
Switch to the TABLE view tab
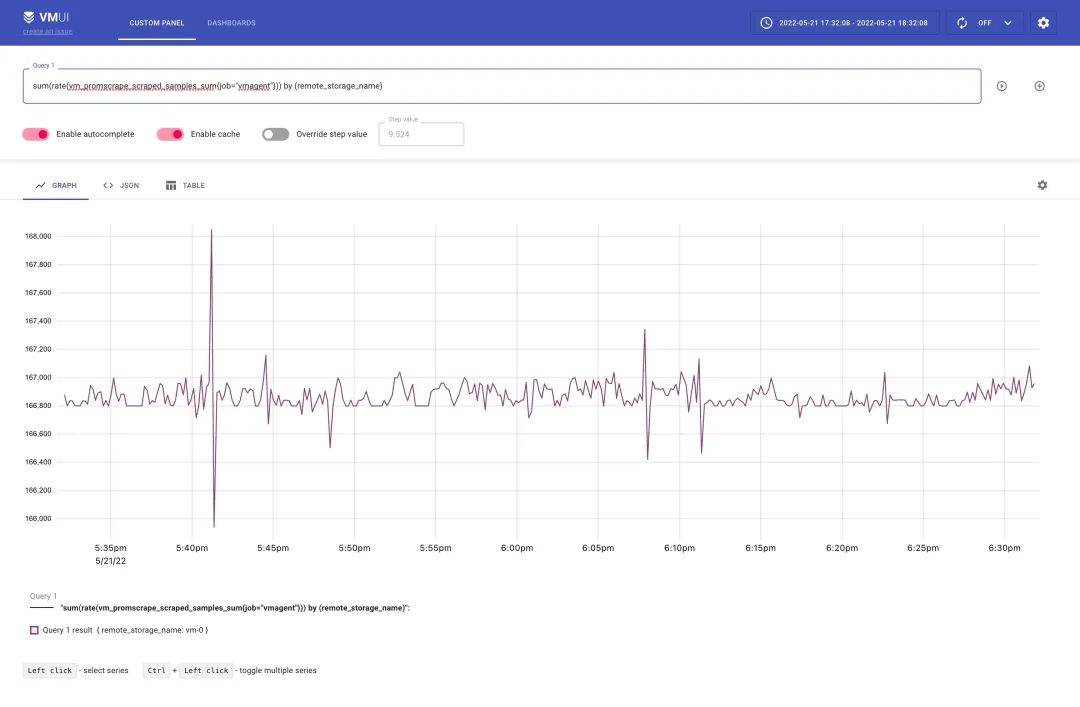point(185,185)
